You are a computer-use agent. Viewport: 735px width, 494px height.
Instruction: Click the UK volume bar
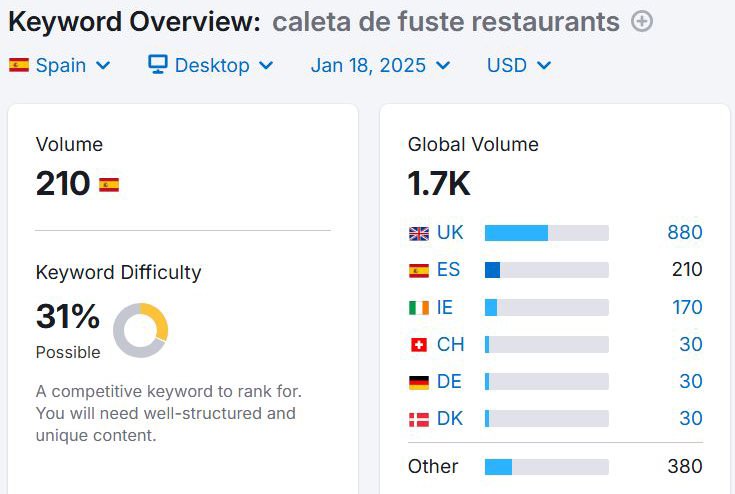[x=546, y=233]
